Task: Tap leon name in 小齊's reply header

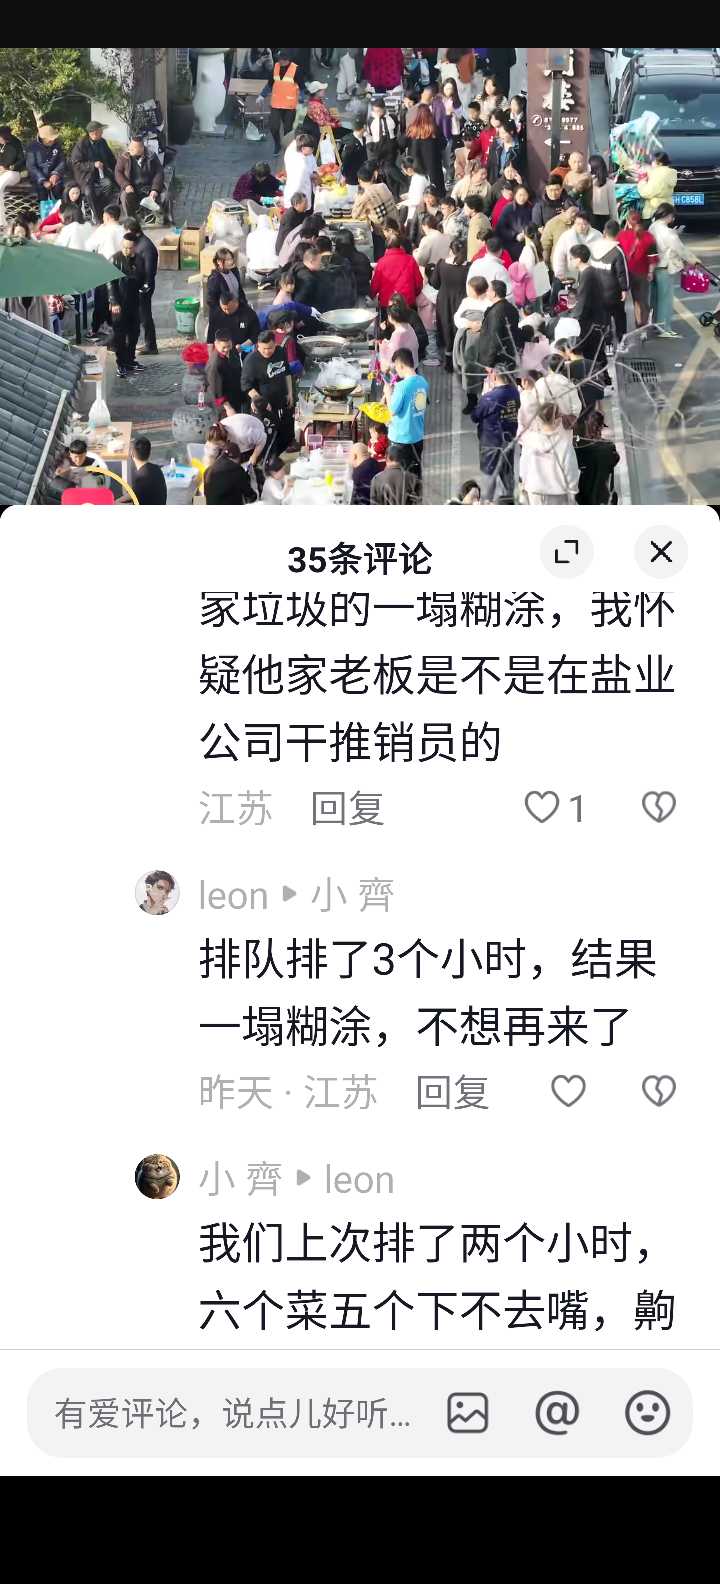Action: [359, 1179]
